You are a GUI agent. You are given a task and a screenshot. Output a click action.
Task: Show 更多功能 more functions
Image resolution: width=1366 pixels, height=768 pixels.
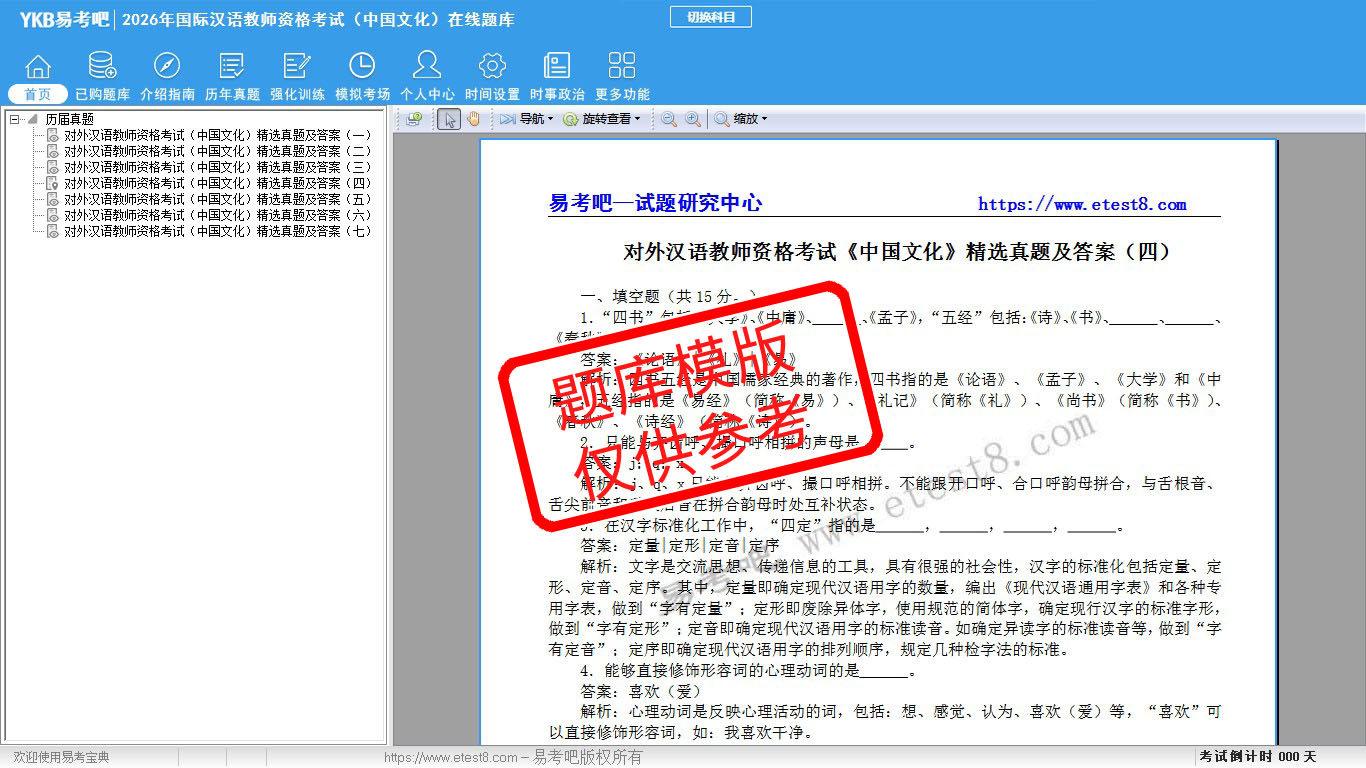(622, 76)
